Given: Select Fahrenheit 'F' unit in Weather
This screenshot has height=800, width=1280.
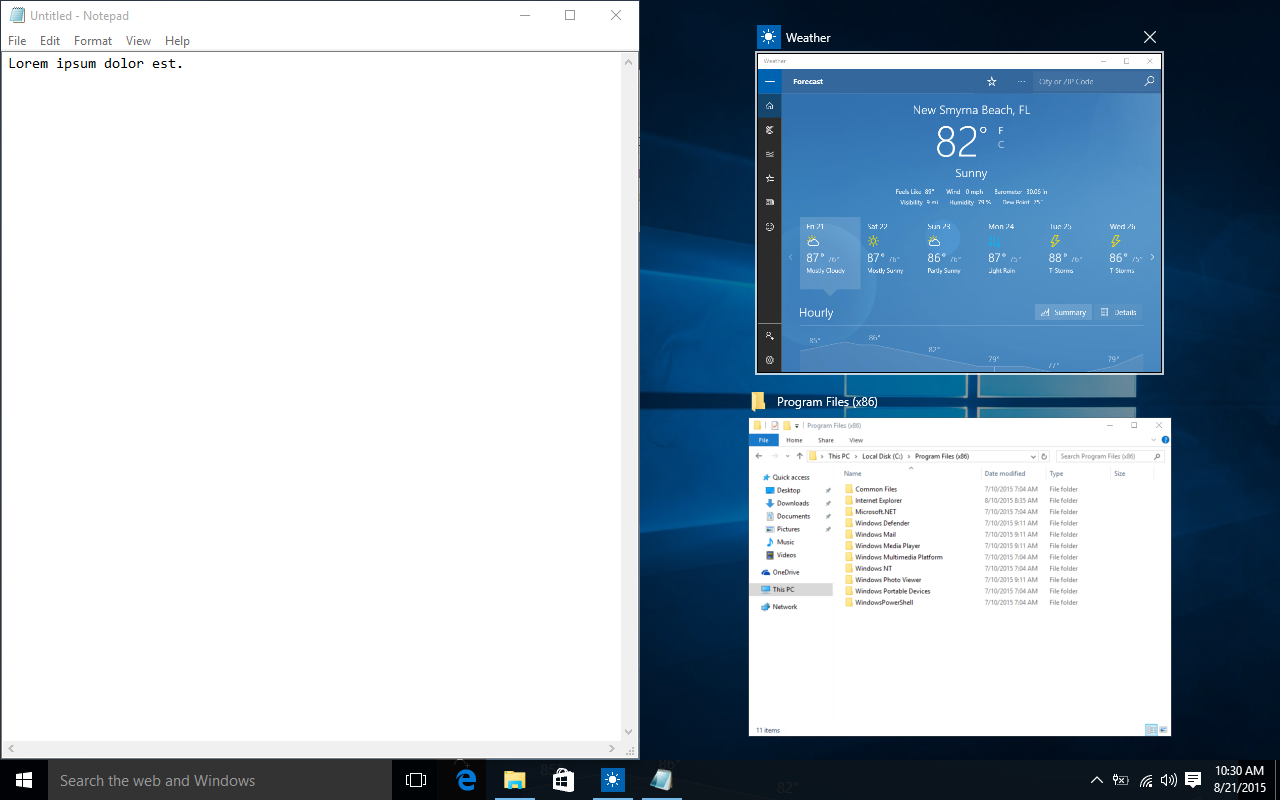Looking at the screenshot, I should (1000, 131).
